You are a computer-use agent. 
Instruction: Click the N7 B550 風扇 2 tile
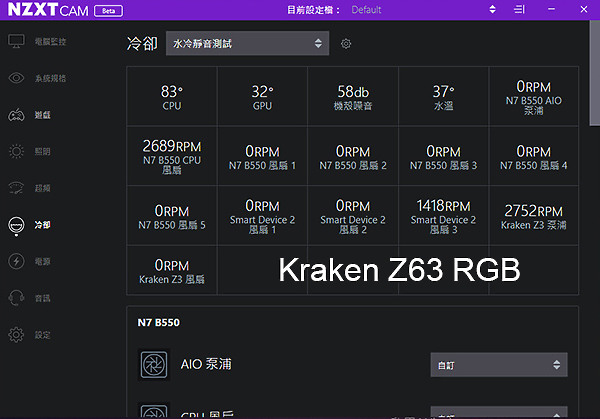(353, 156)
